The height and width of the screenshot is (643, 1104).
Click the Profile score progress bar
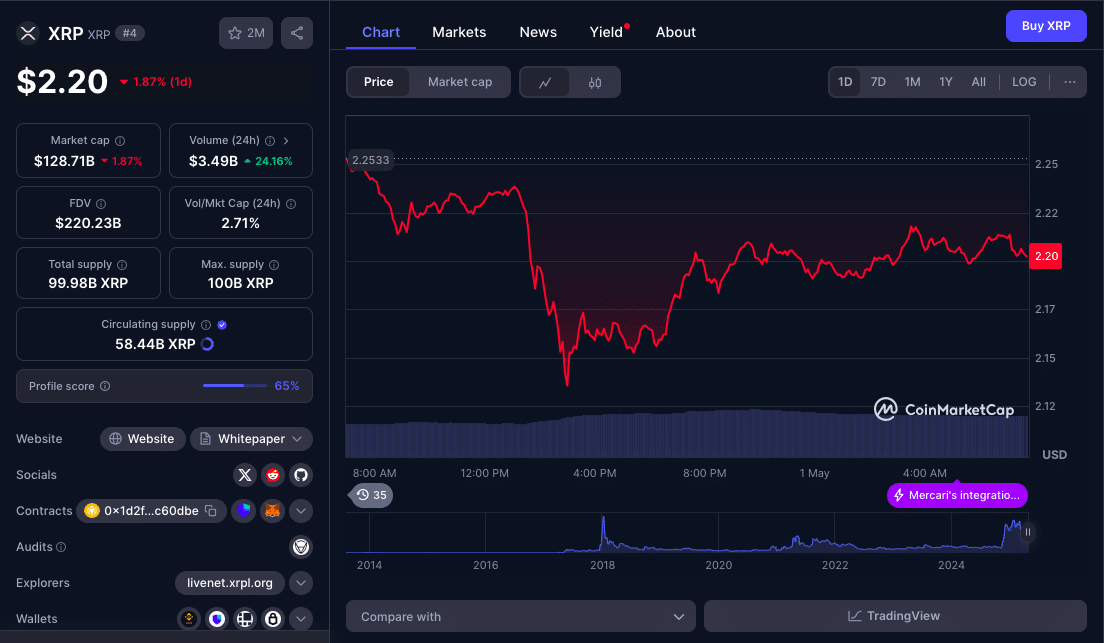tap(234, 386)
